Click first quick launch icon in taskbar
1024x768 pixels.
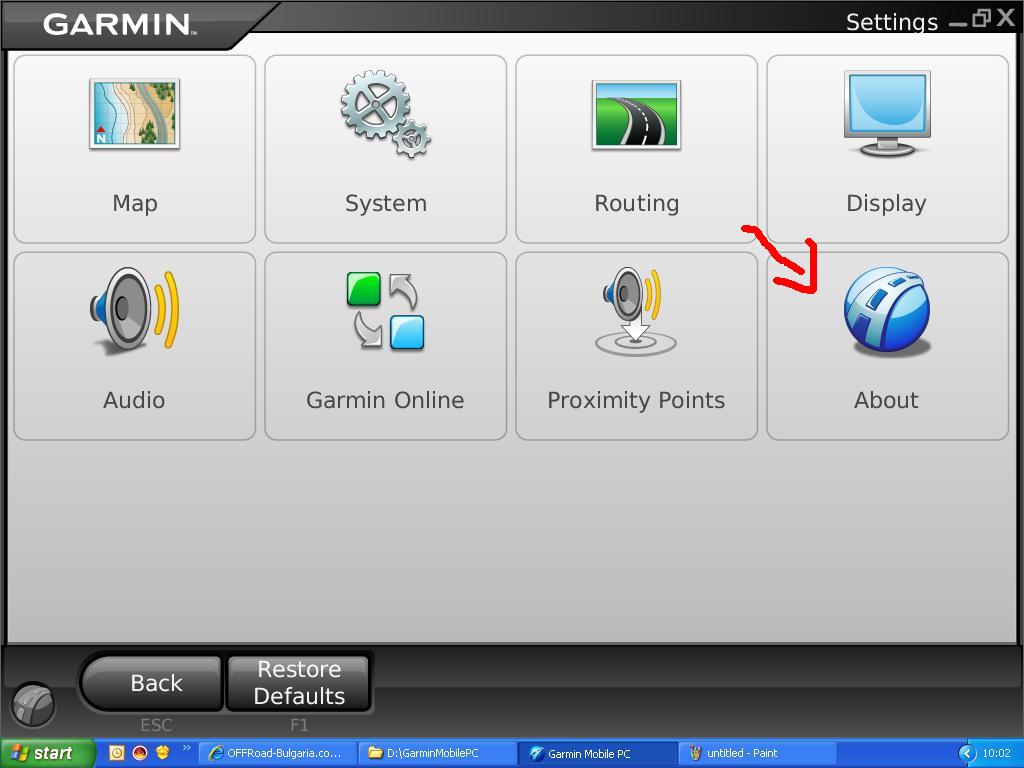coord(117,753)
